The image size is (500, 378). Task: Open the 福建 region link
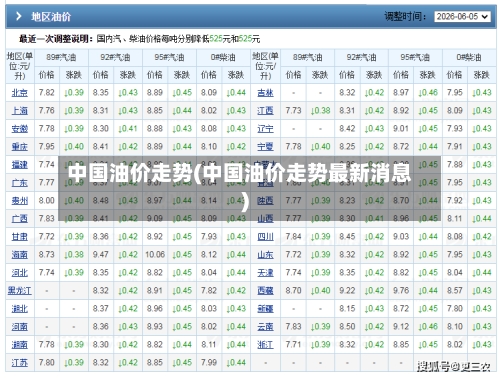coord(20,165)
